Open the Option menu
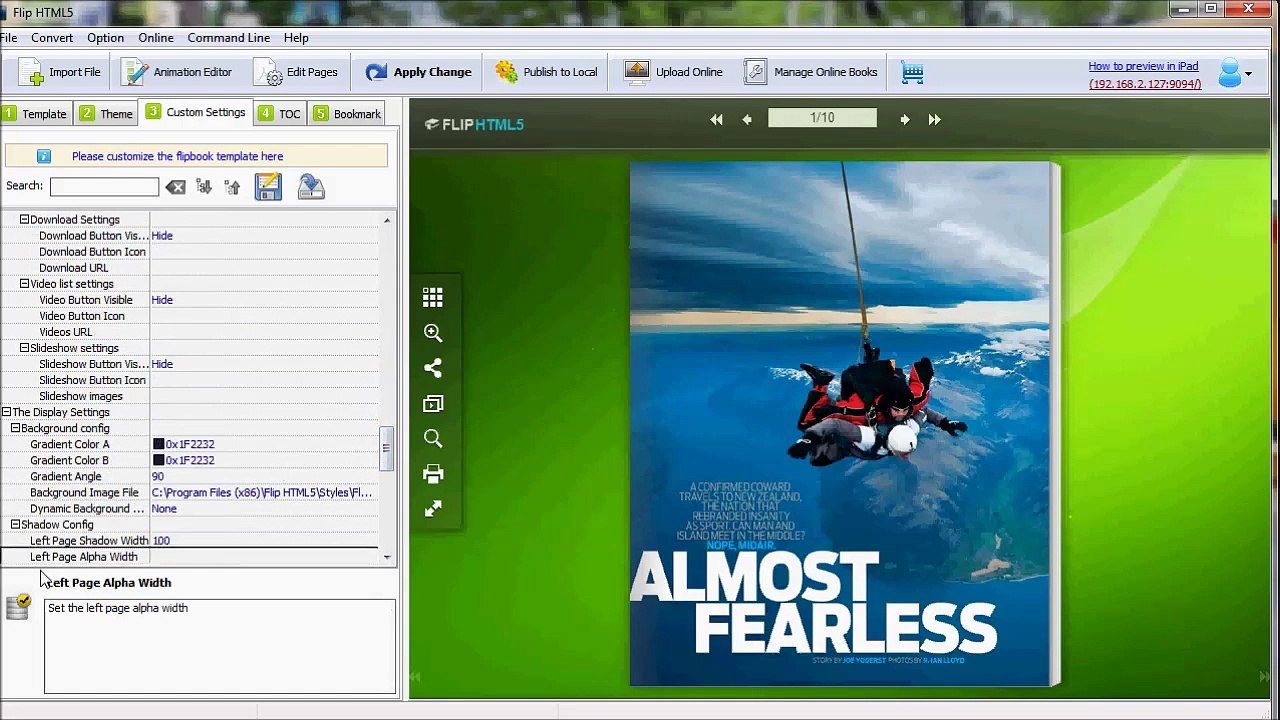This screenshot has height=720, width=1280. tap(105, 38)
